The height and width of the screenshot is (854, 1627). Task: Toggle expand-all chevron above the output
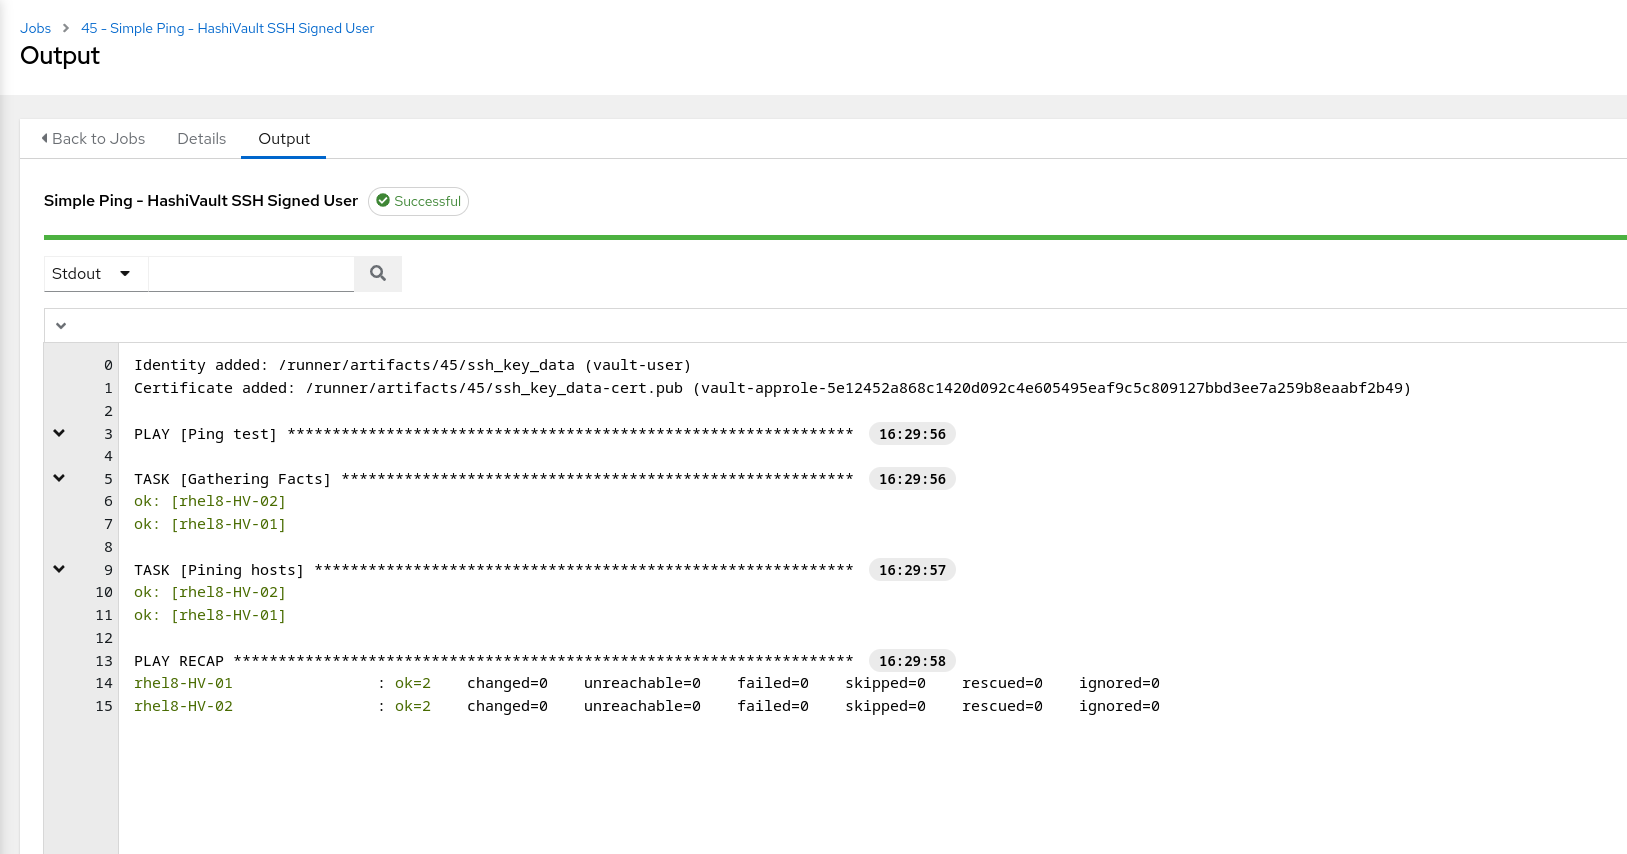61,326
